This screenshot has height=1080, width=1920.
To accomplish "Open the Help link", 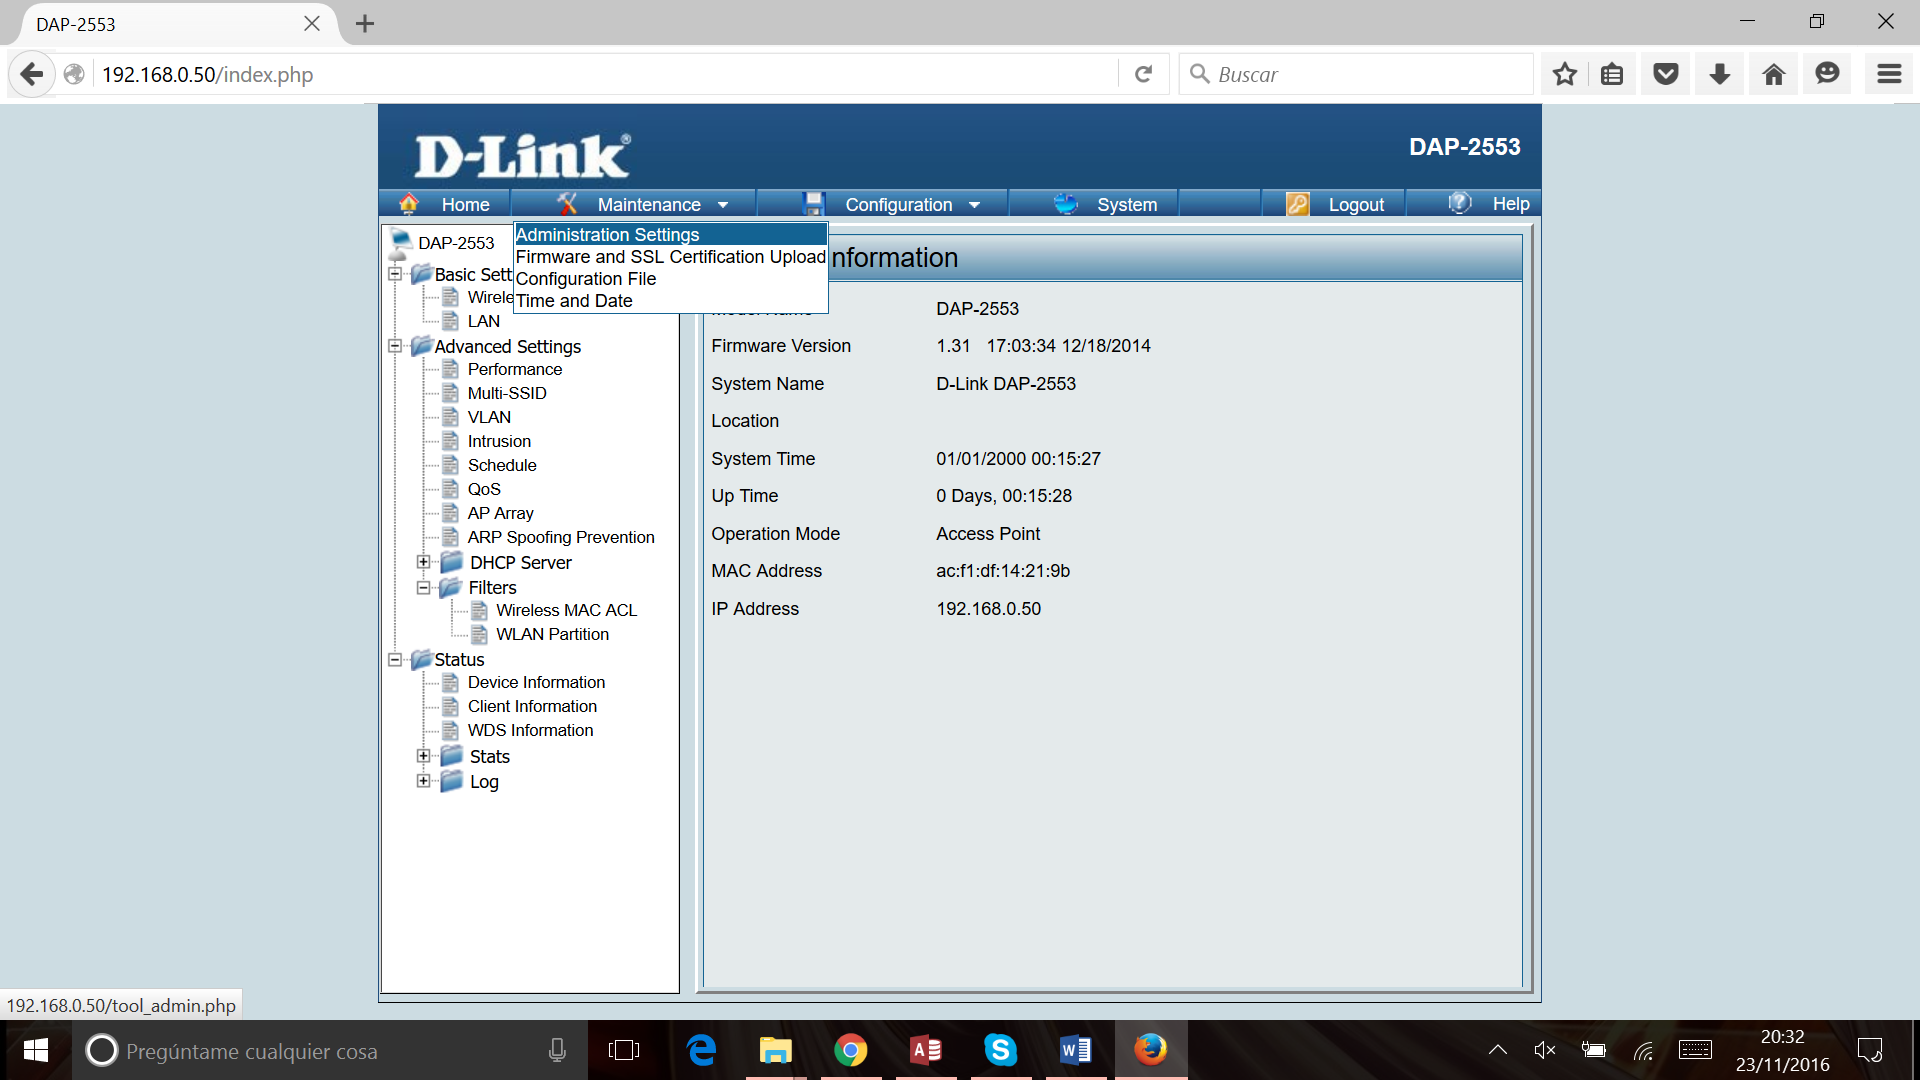I will pyautogui.click(x=1511, y=204).
